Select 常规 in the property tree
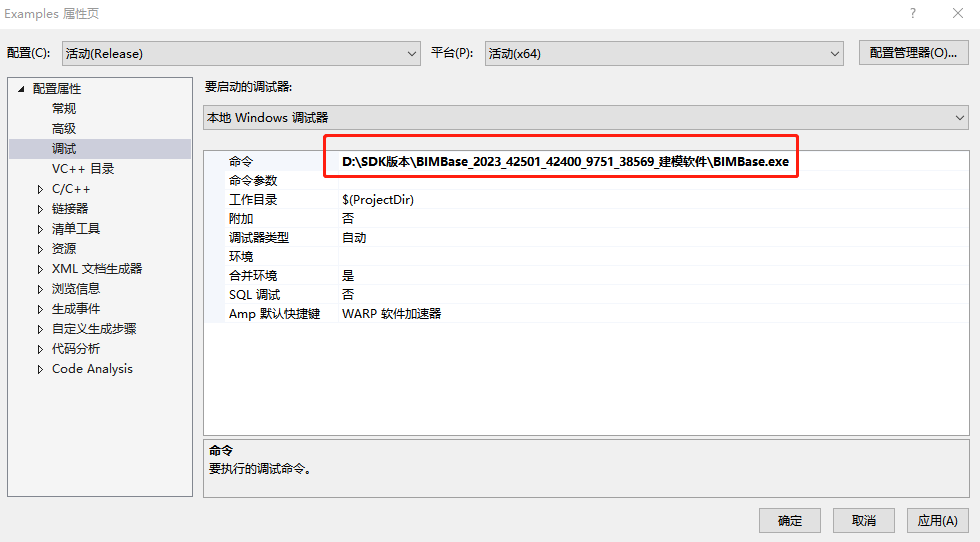 [x=64, y=109]
